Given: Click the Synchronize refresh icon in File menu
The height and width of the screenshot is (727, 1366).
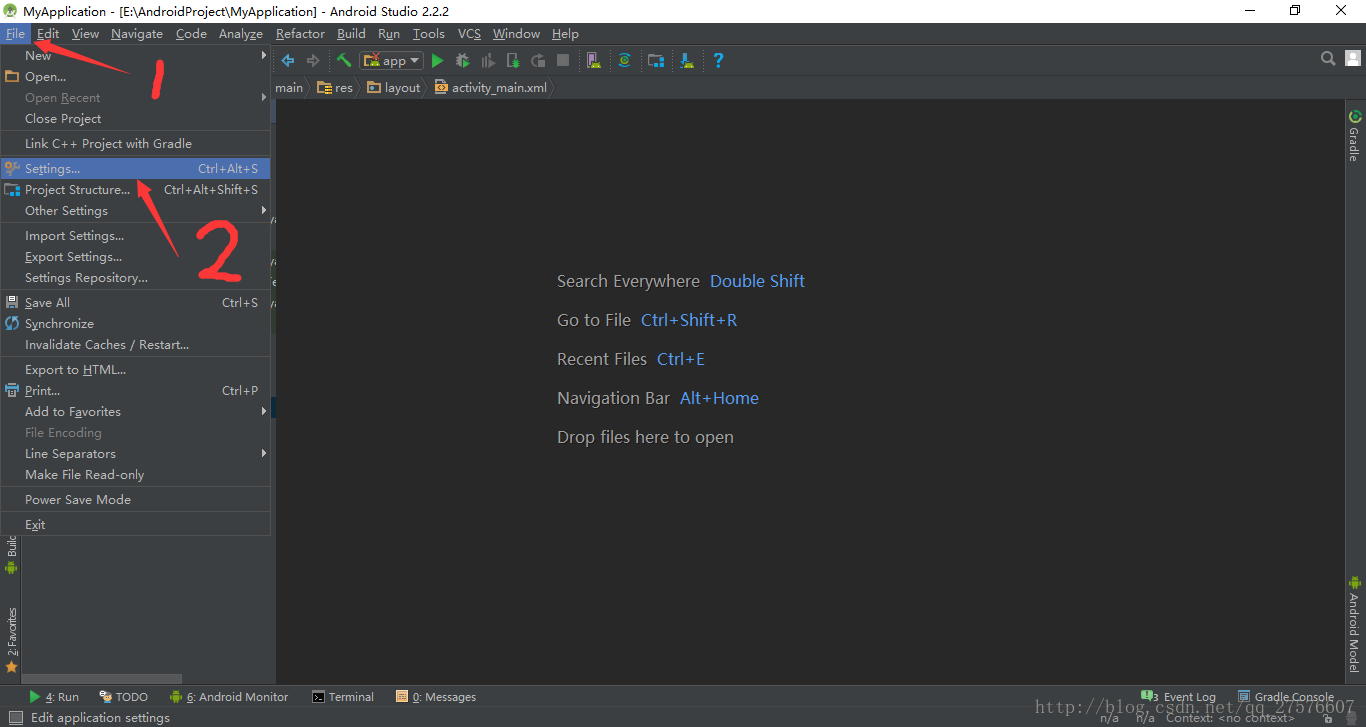Looking at the screenshot, I should click(x=12, y=323).
